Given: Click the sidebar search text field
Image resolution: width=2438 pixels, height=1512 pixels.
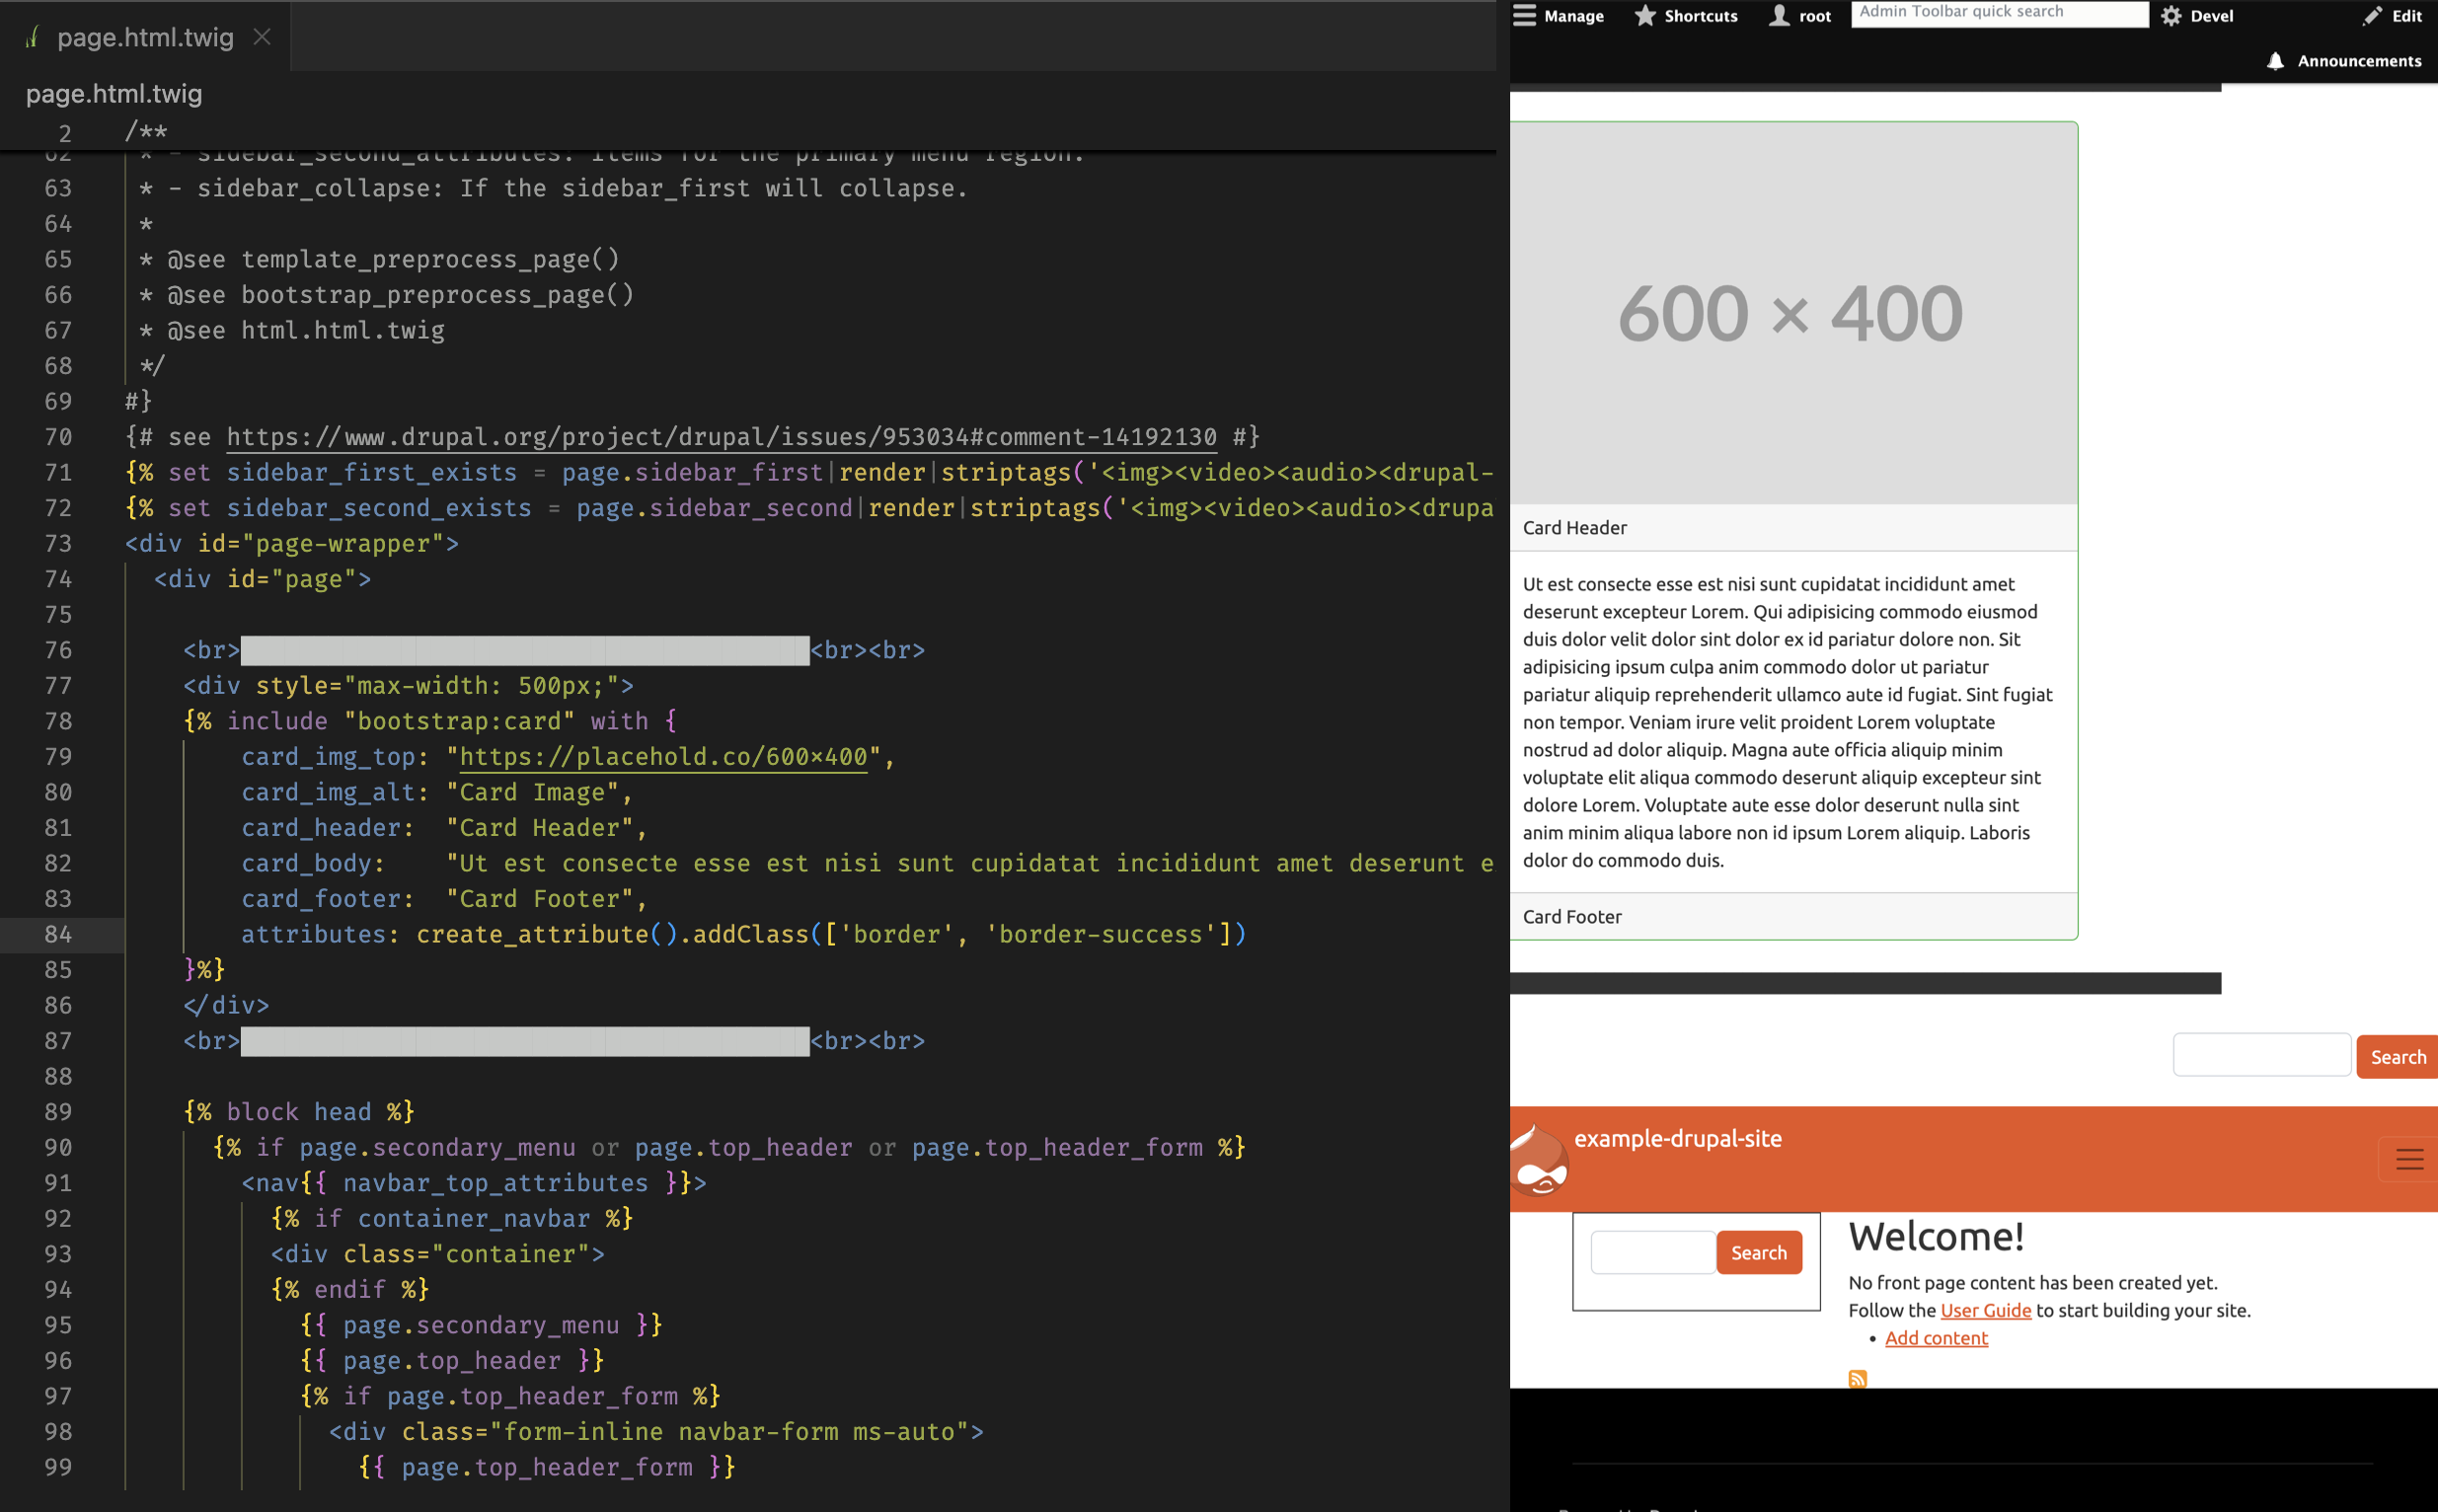Looking at the screenshot, I should 1652,1253.
